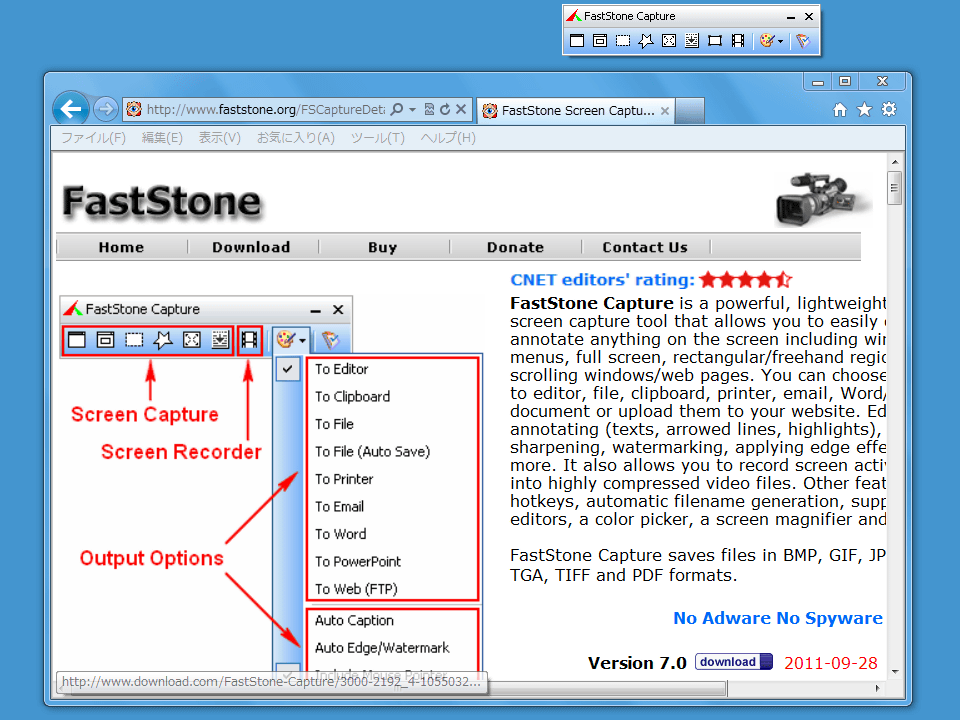960x720 pixels.
Task: Open the ファイル(F) menu
Action: click(93, 138)
